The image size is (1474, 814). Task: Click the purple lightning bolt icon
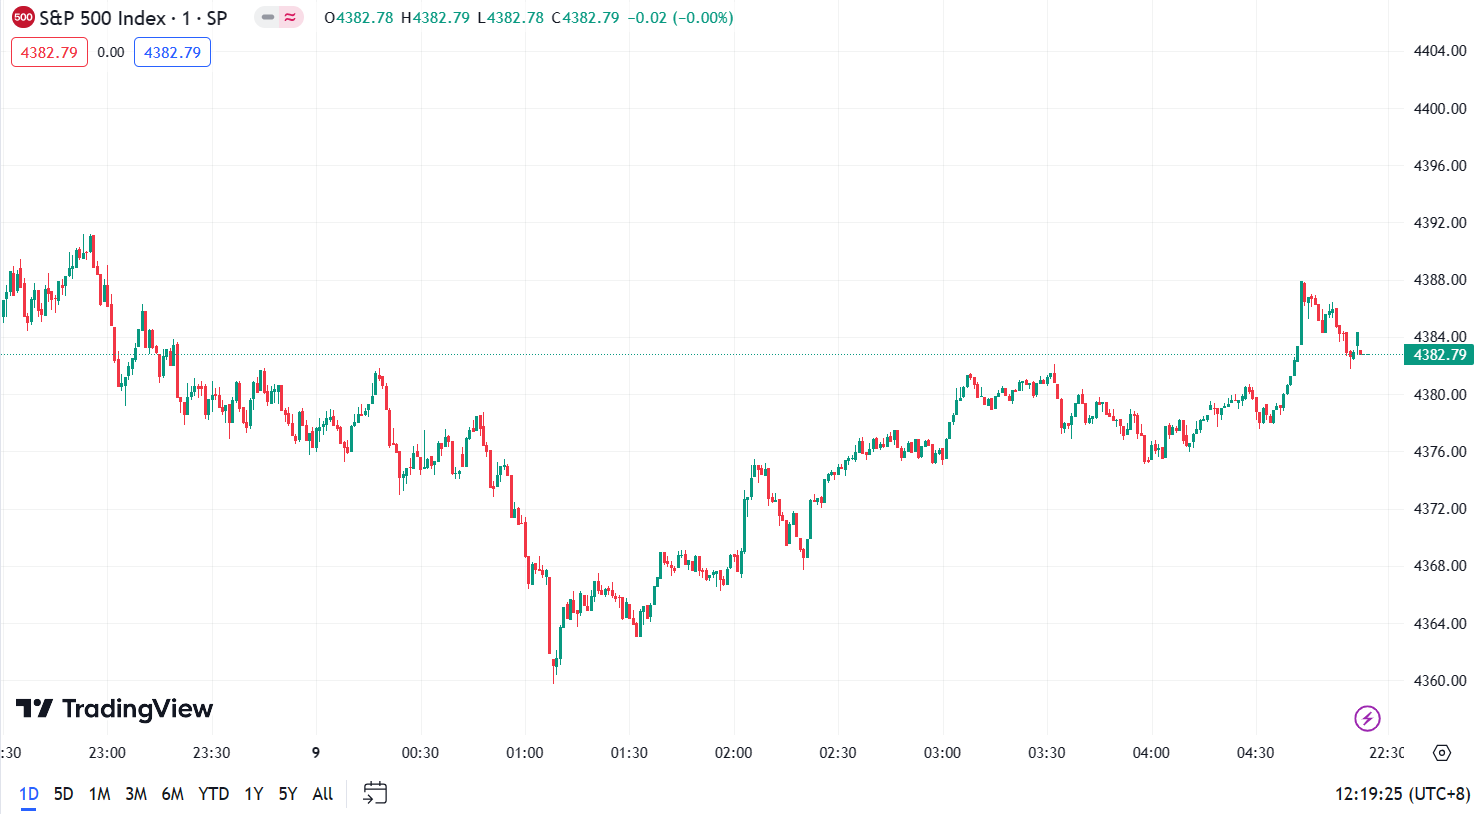pos(1367,718)
